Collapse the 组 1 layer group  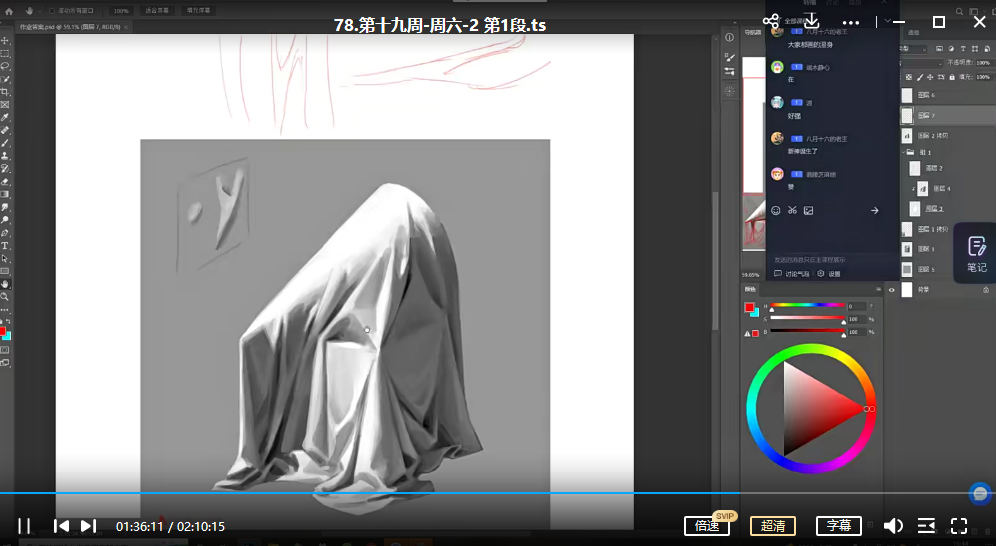[903, 152]
